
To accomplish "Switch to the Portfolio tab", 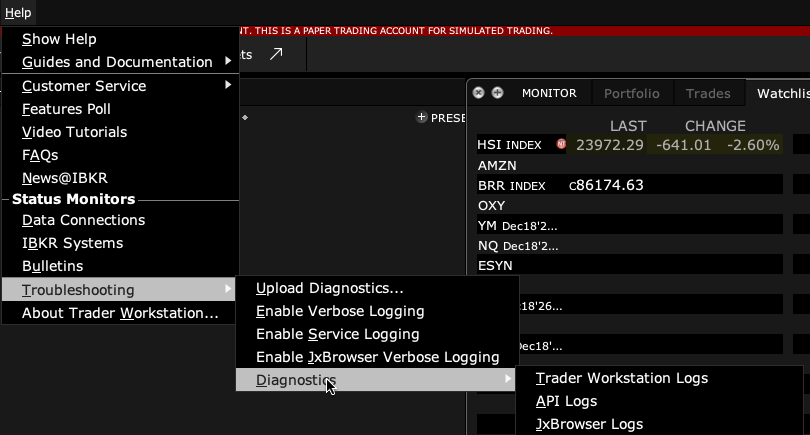I will (632, 94).
